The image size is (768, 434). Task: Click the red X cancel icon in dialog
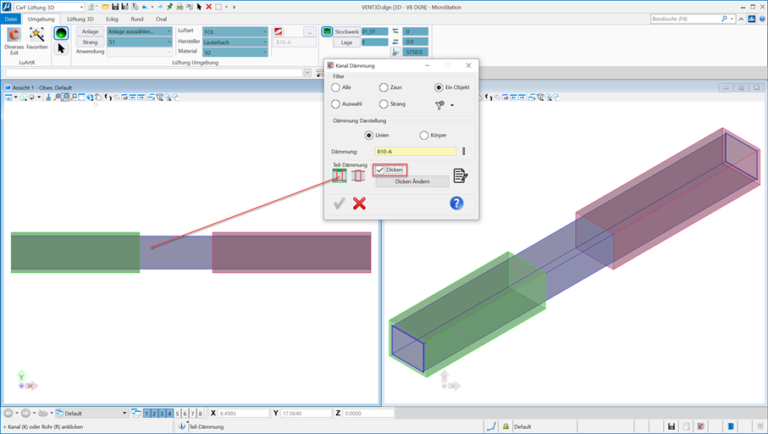click(359, 203)
